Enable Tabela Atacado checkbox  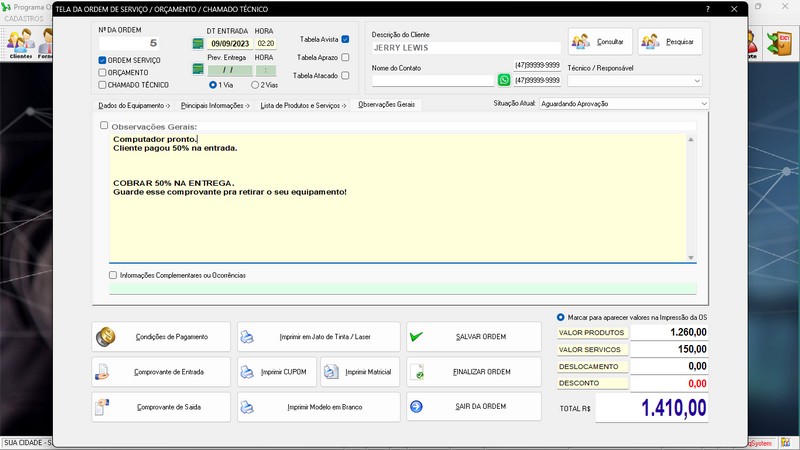[345, 76]
